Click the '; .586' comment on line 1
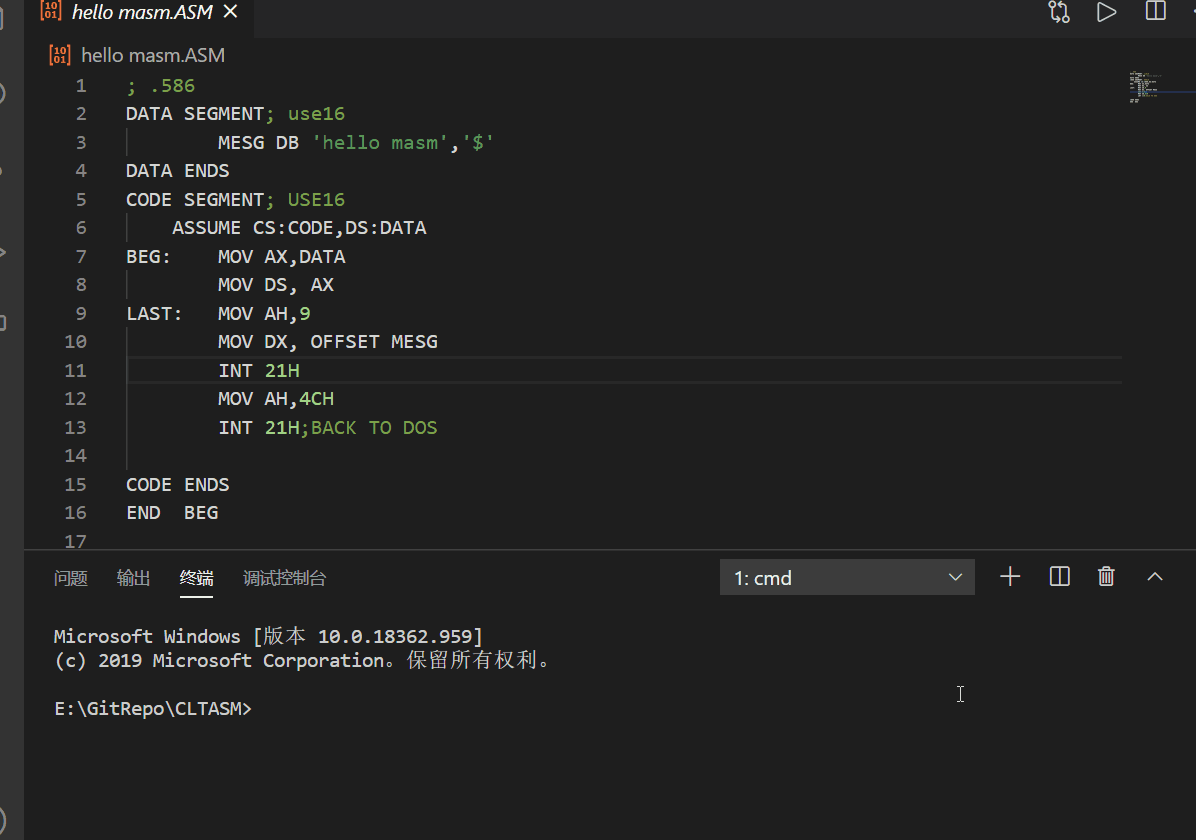Image resolution: width=1196 pixels, height=840 pixels. pyautogui.click(x=161, y=85)
